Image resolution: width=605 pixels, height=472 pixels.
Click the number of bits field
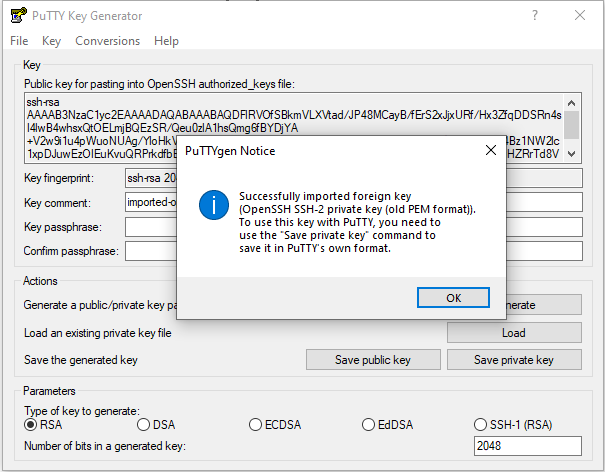point(527,446)
